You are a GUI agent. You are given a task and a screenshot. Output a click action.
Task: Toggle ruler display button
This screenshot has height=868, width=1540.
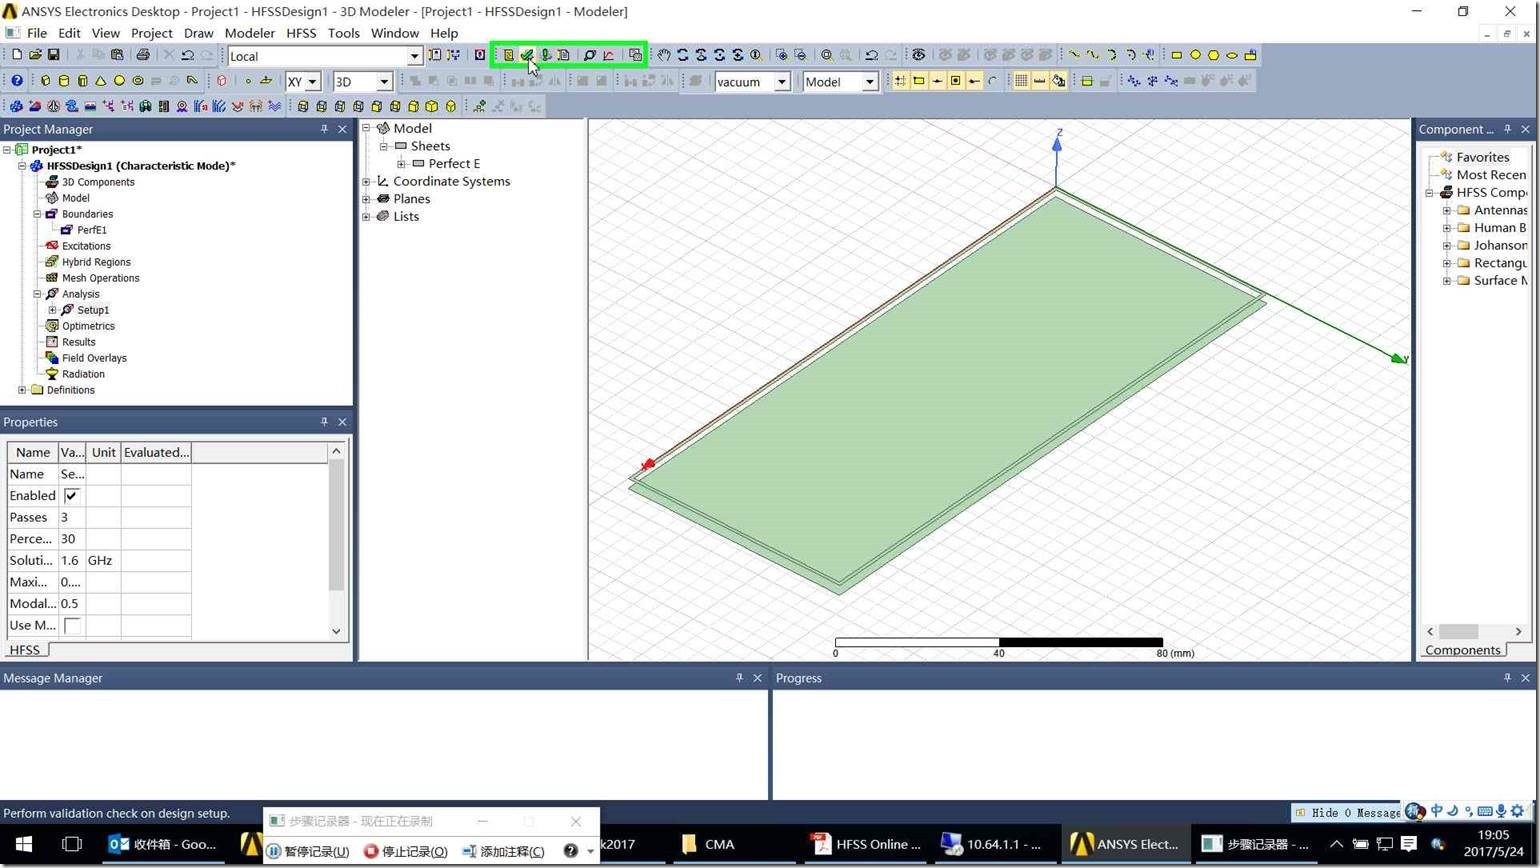[x=1040, y=81]
